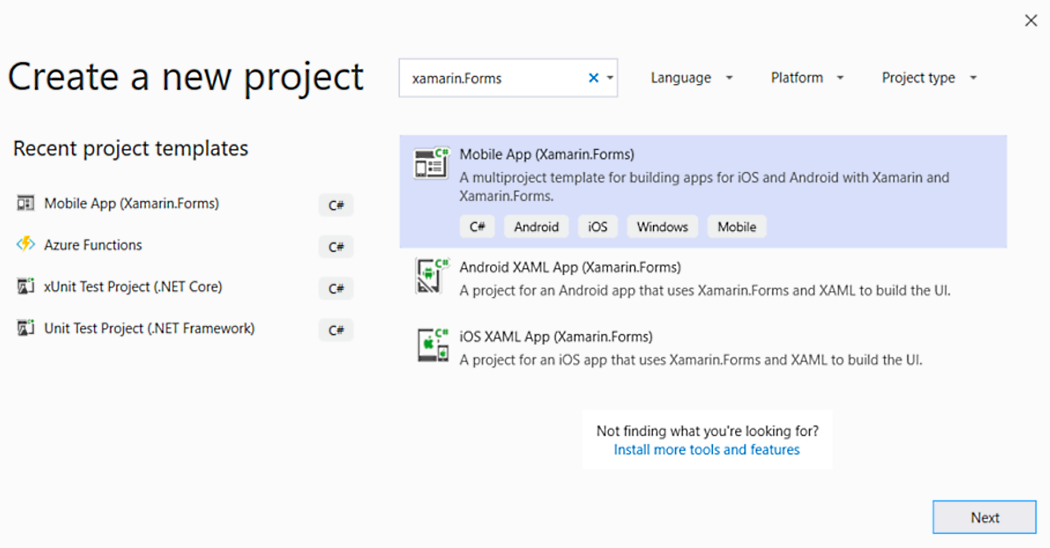Click the recent Mobile App template icon
This screenshot has height=548, width=1050.
coord(25,204)
